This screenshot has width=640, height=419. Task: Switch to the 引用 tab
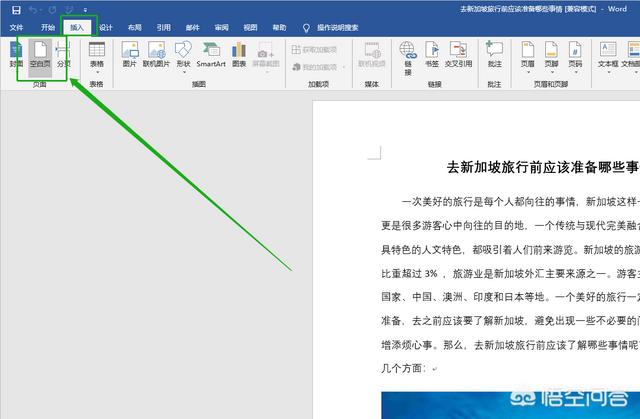coord(163,27)
